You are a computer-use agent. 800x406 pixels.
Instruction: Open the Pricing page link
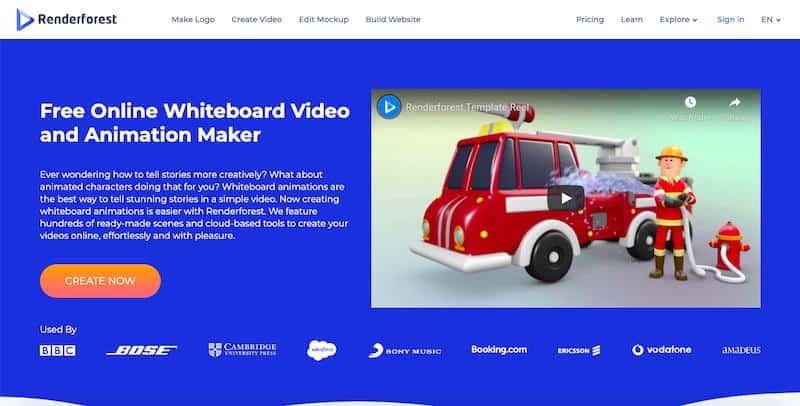pyautogui.click(x=590, y=19)
